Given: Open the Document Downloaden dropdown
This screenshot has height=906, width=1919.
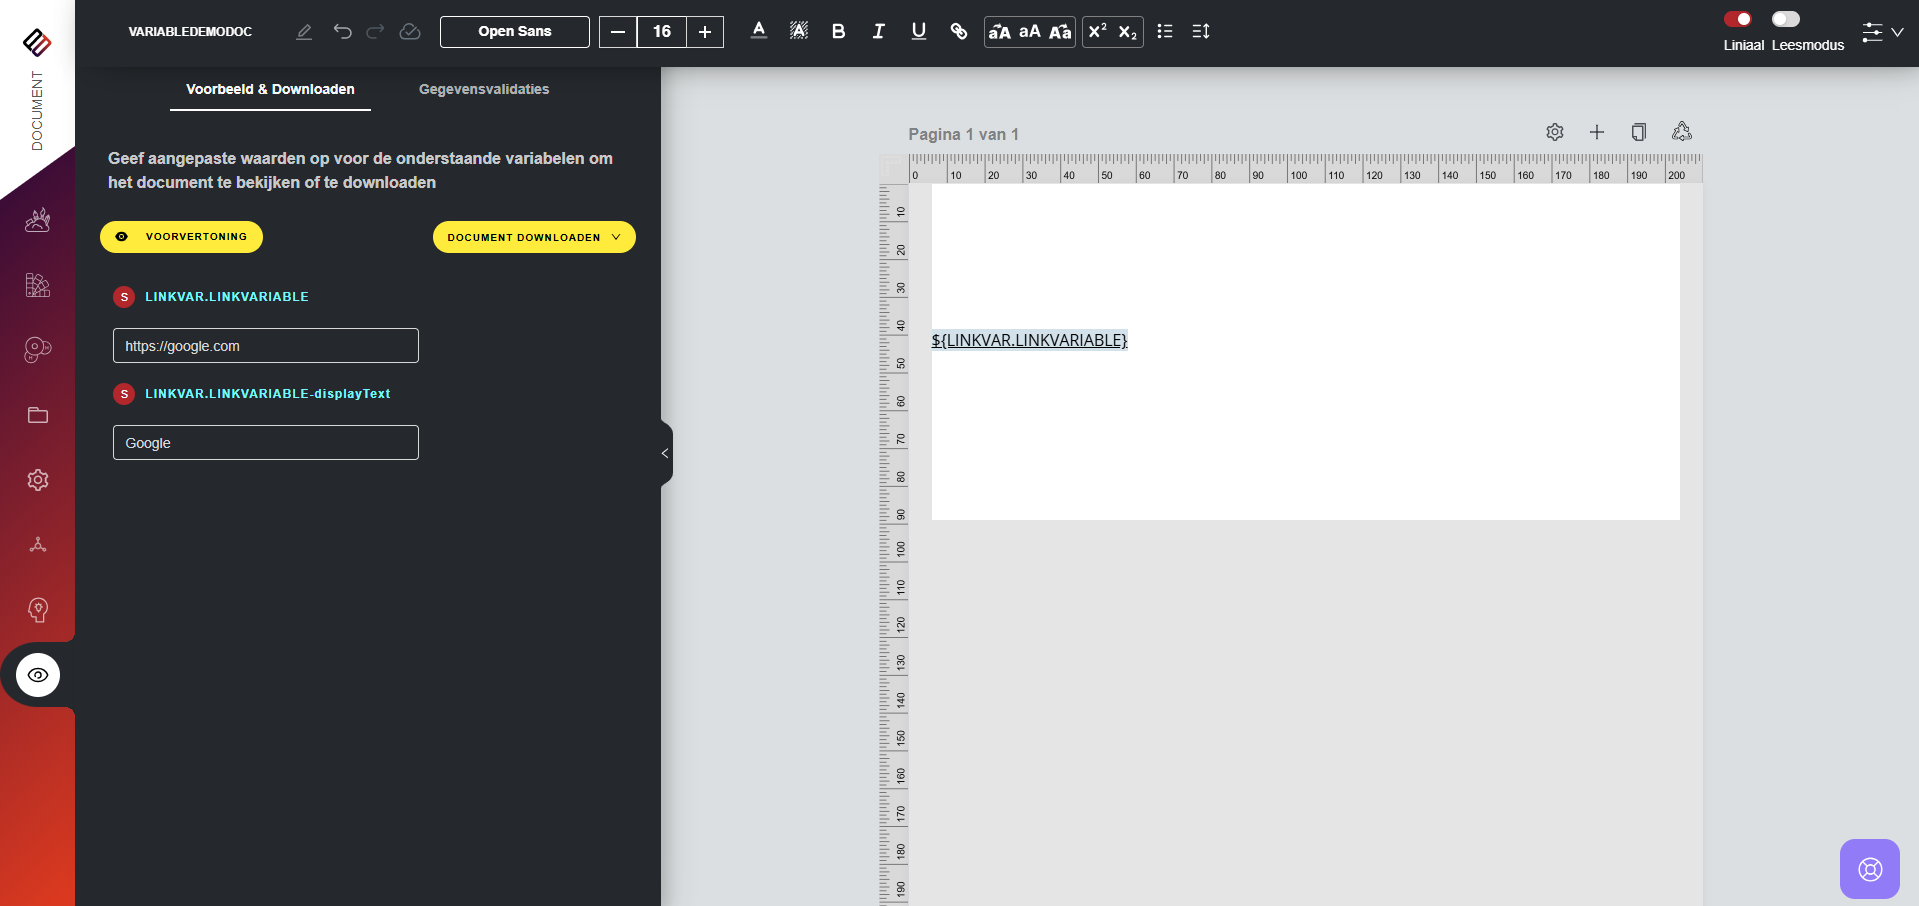Looking at the screenshot, I should tap(534, 237).
